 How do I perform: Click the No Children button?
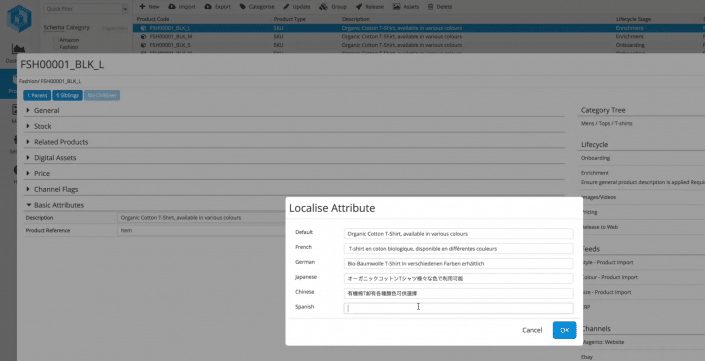tap(102, 95)
